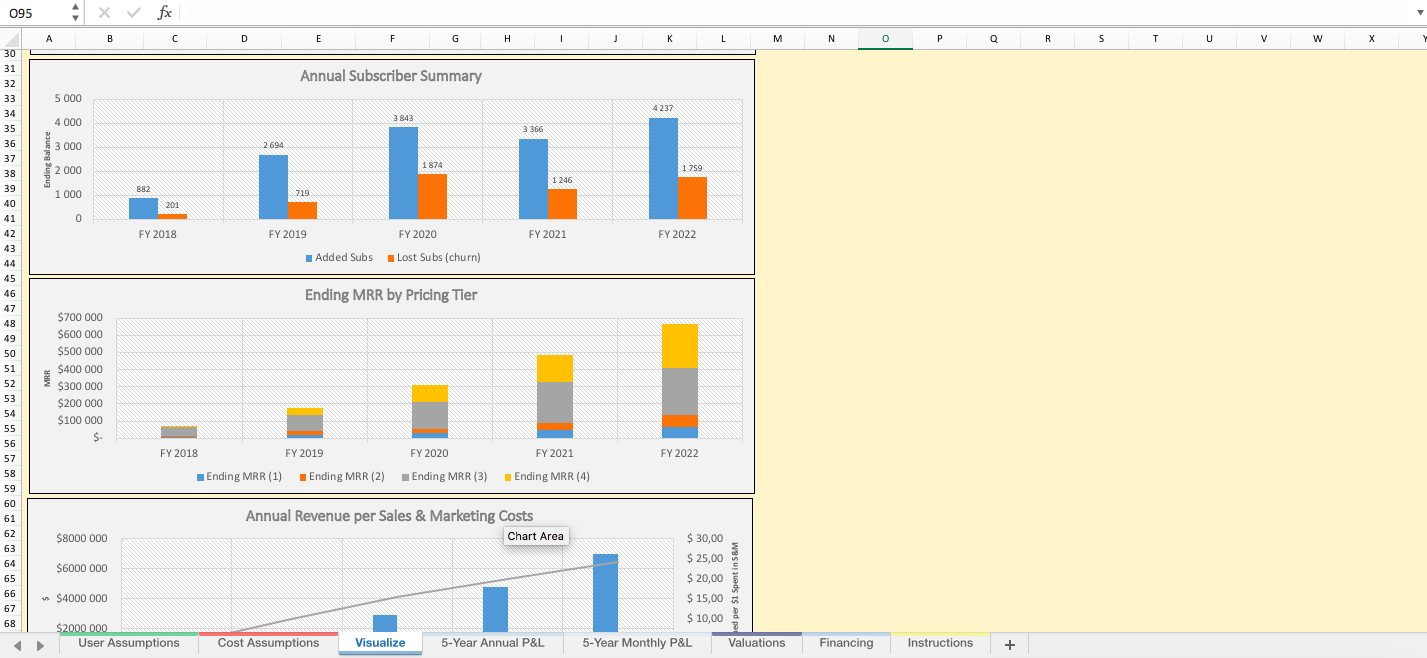Select column A header
Screen dimensions: 1427x658
[x=49, y=38]
